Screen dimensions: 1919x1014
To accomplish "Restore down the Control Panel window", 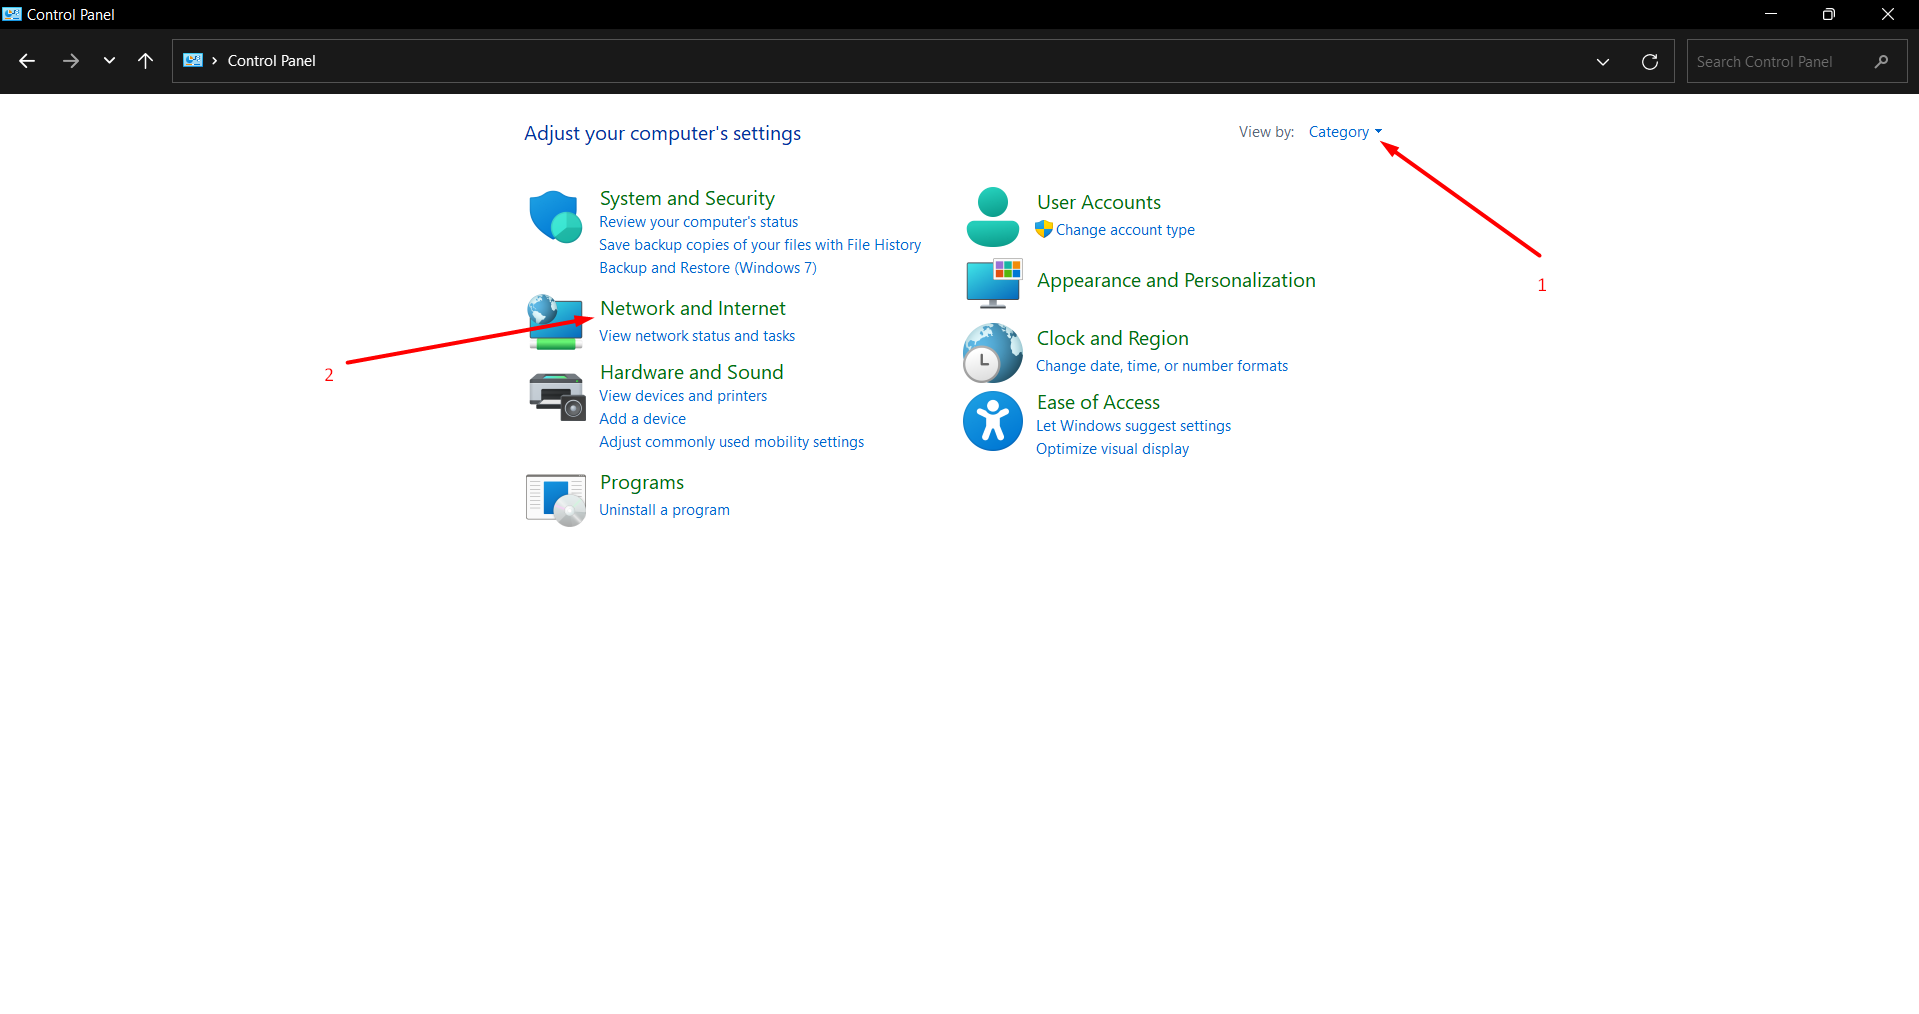I will 1829,14.
